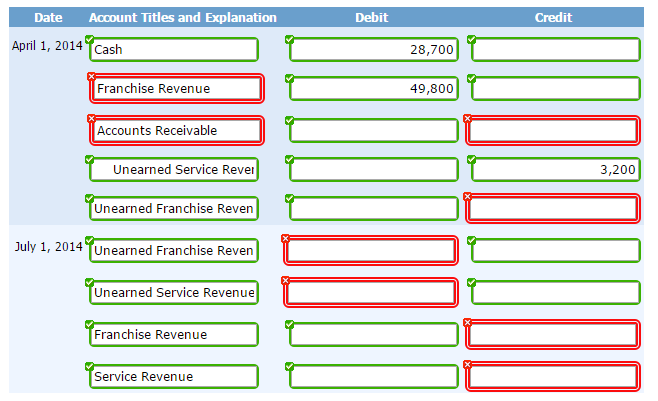The width and height of the screenshot is (658, 401).
Task: Select July Franchise Revenue red credit field
Action: pos(553,334)
